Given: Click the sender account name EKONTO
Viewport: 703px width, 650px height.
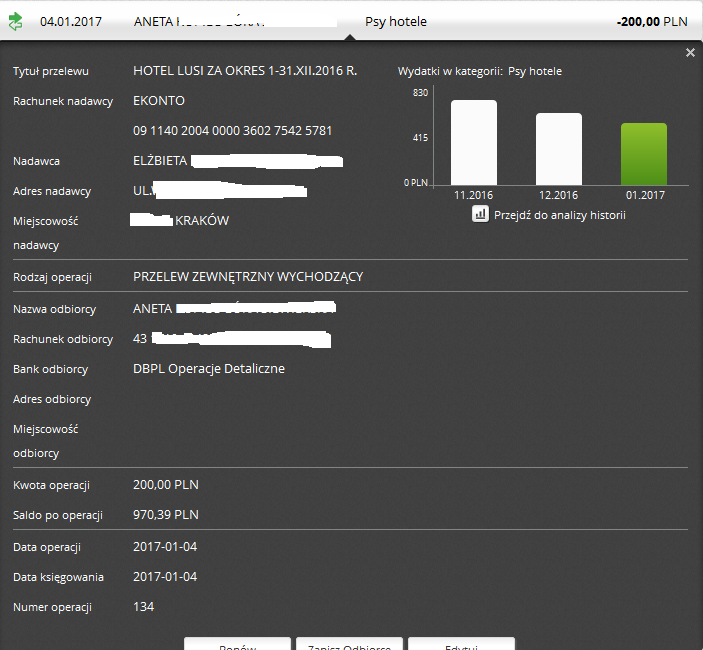Looking at the screenshot, I should [159, 100].
